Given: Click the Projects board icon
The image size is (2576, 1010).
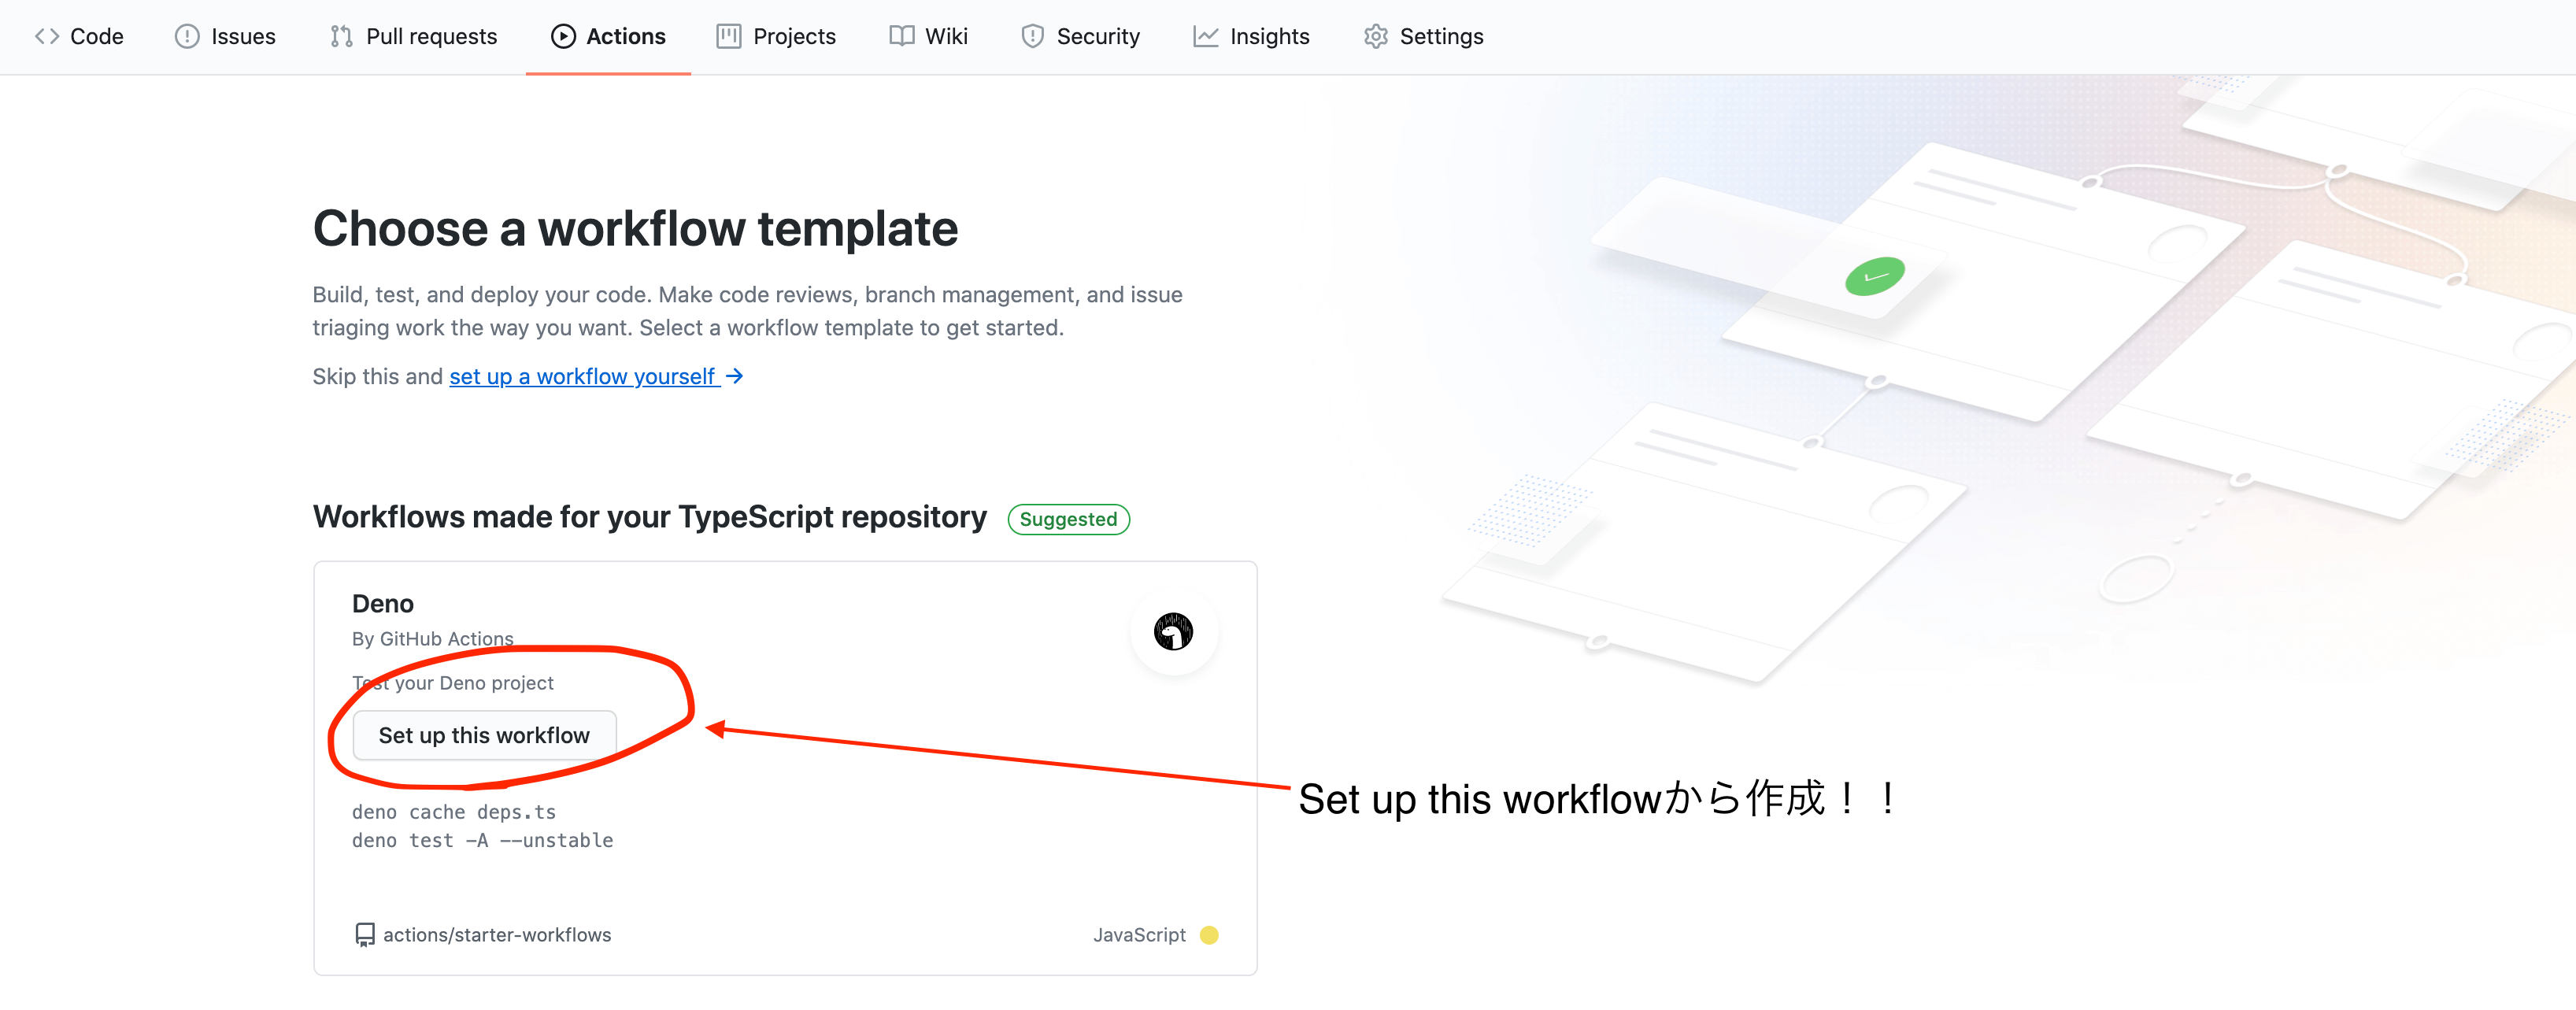Looking at the screenshot, I should (x=729, y=37).
